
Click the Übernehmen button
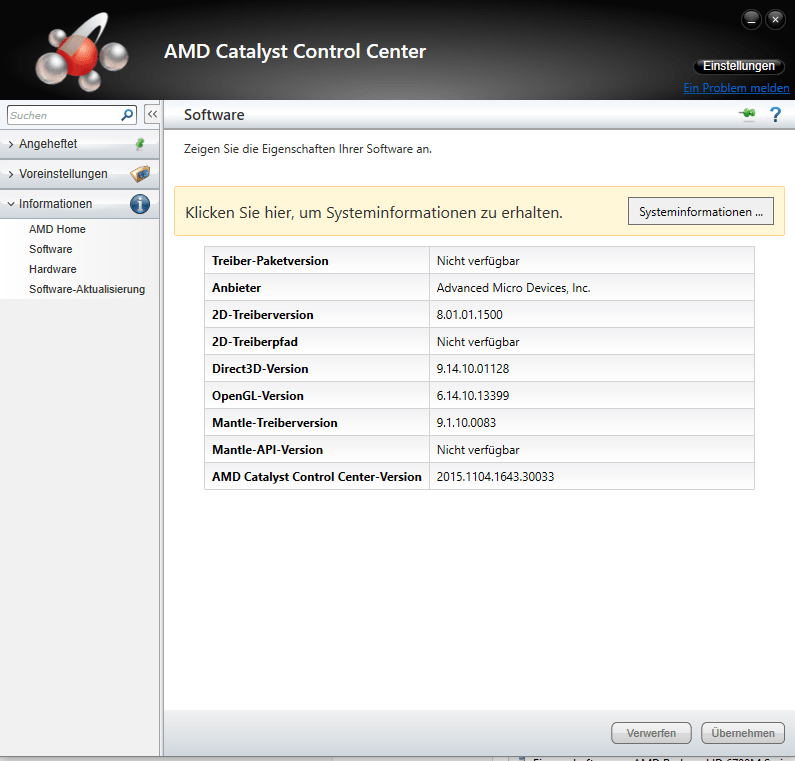[x=743, y=733]
